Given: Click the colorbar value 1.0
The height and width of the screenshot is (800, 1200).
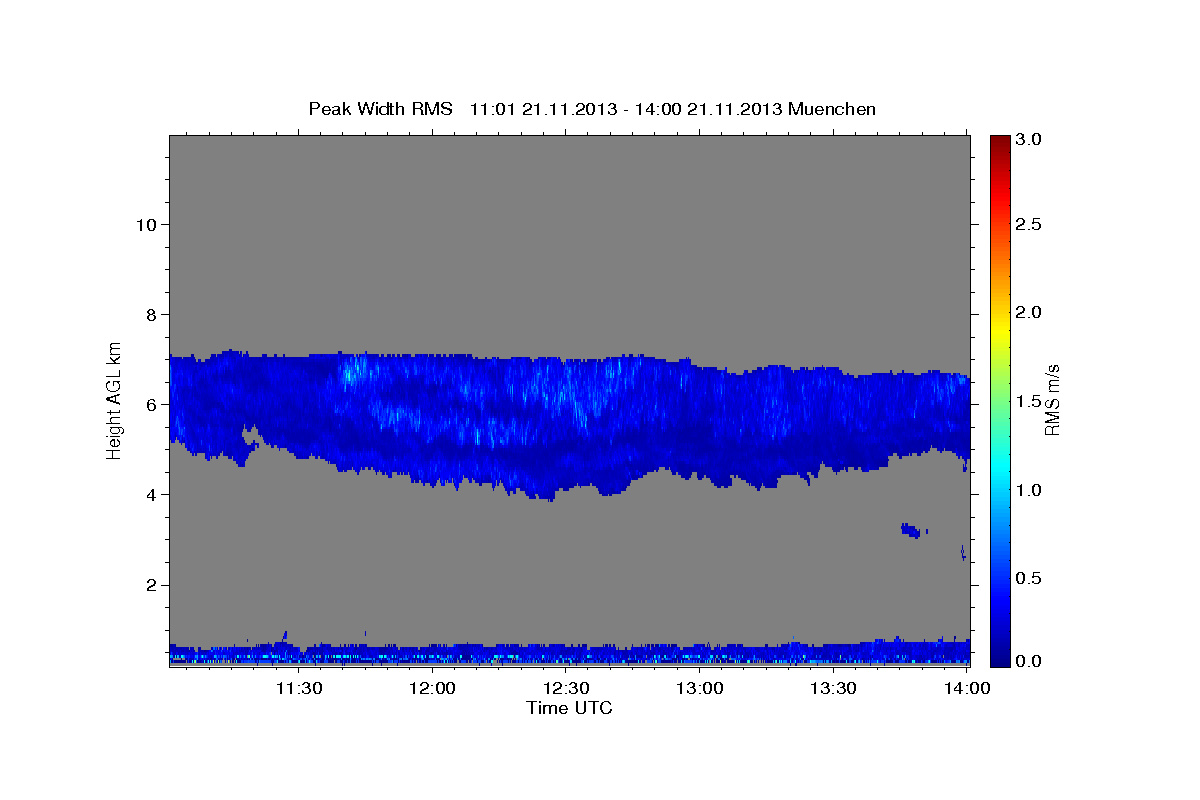Looking at the screenshot, I should pos(1029,490).
